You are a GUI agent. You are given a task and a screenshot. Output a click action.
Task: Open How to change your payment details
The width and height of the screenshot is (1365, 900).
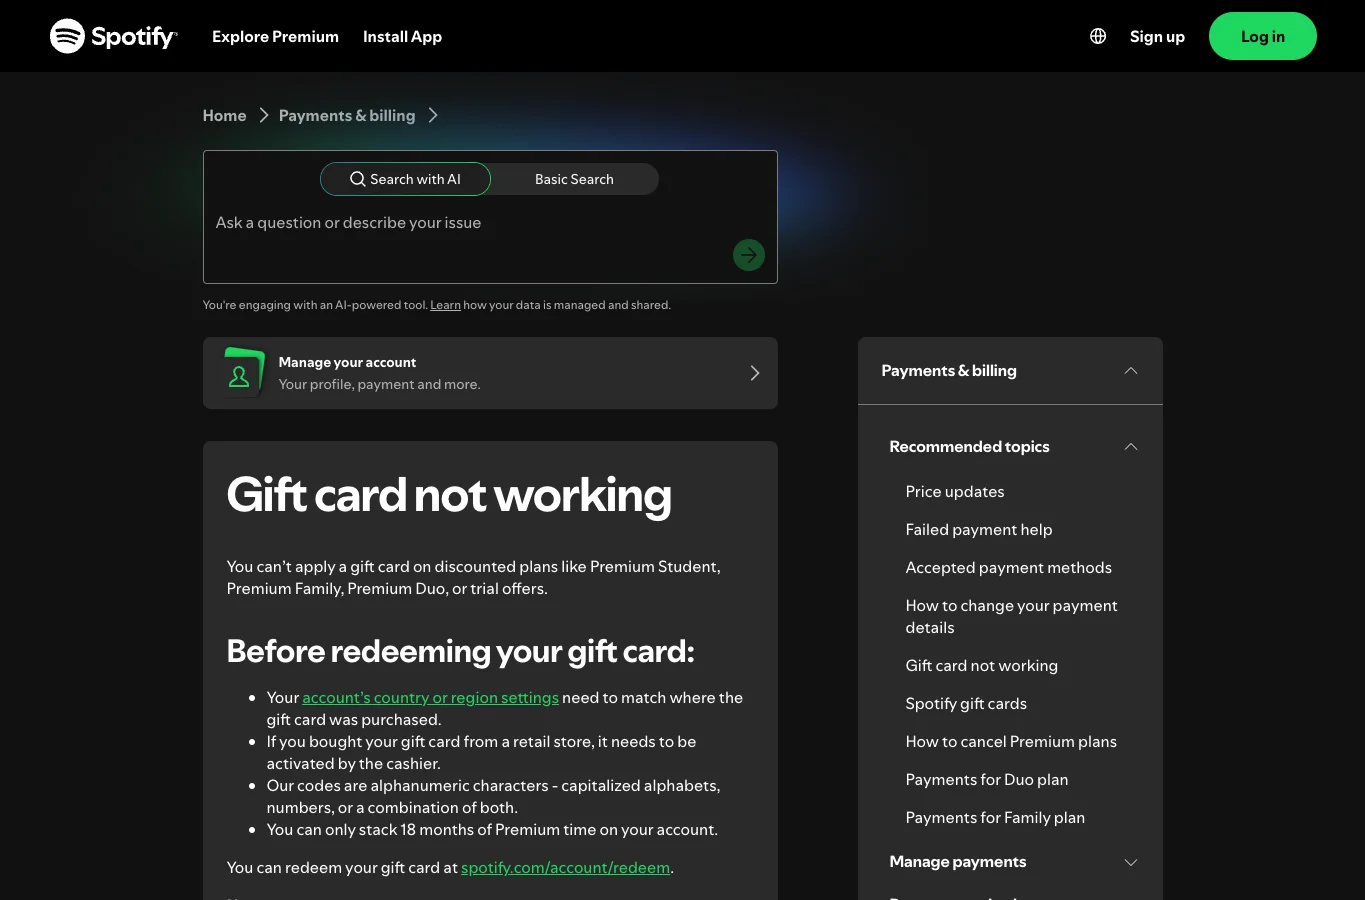pos(1011,616)
